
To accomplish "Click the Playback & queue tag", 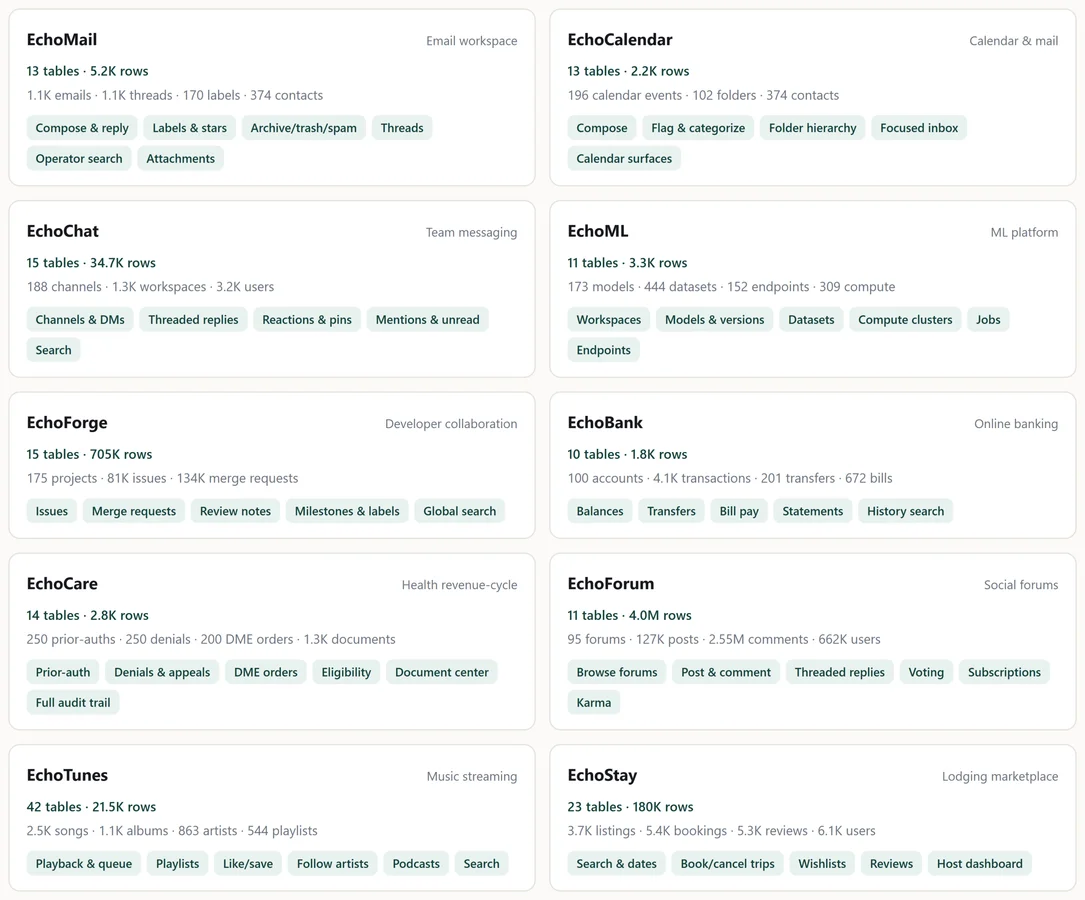I will pos(84,864).
